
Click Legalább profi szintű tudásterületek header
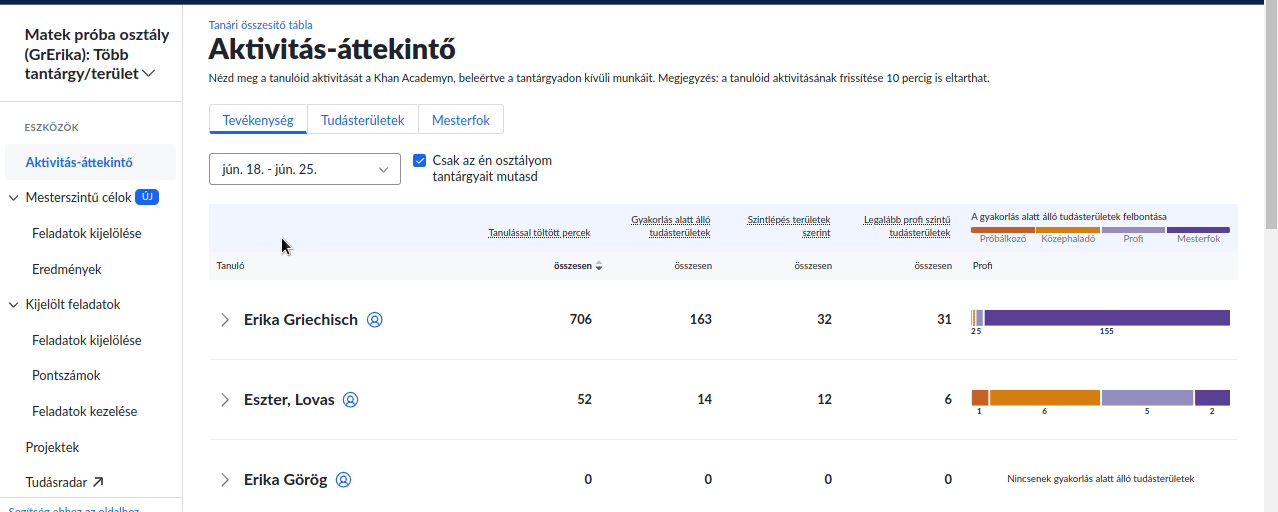(907, 226)
